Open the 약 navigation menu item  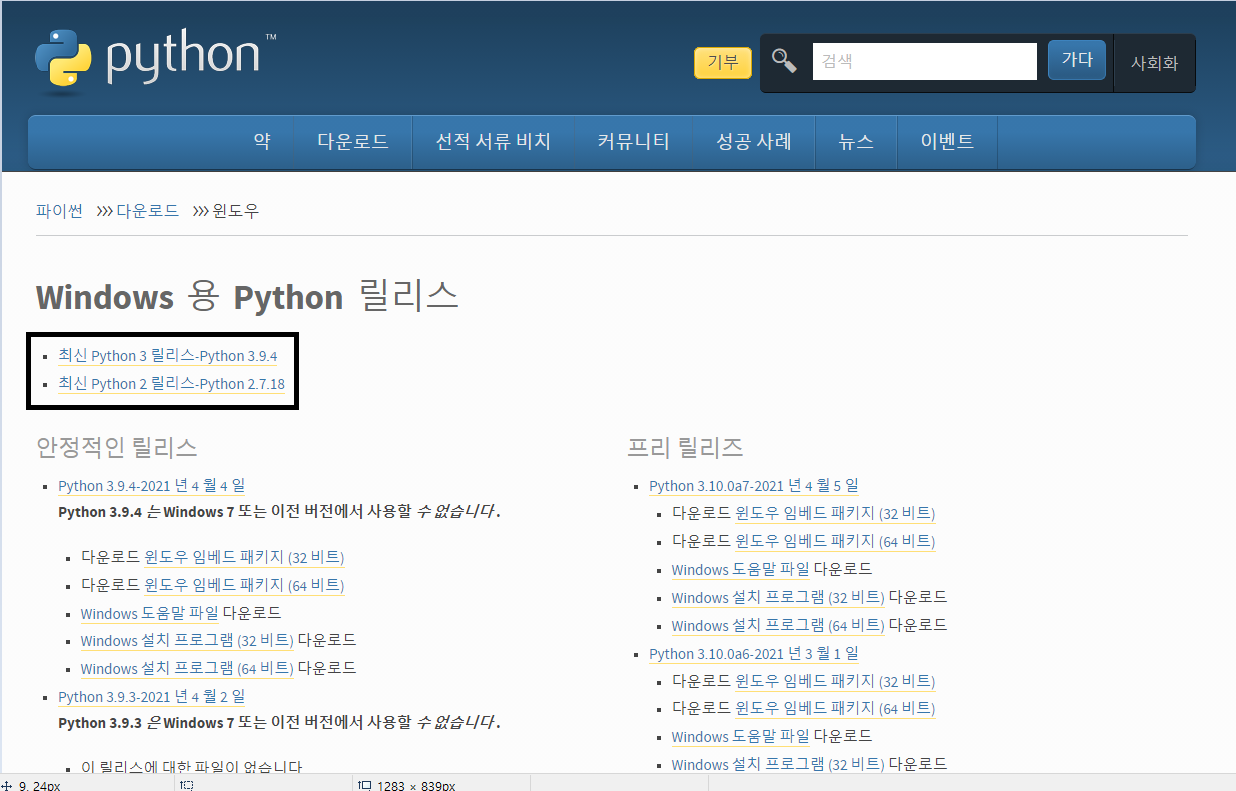[x=262, y=141]
